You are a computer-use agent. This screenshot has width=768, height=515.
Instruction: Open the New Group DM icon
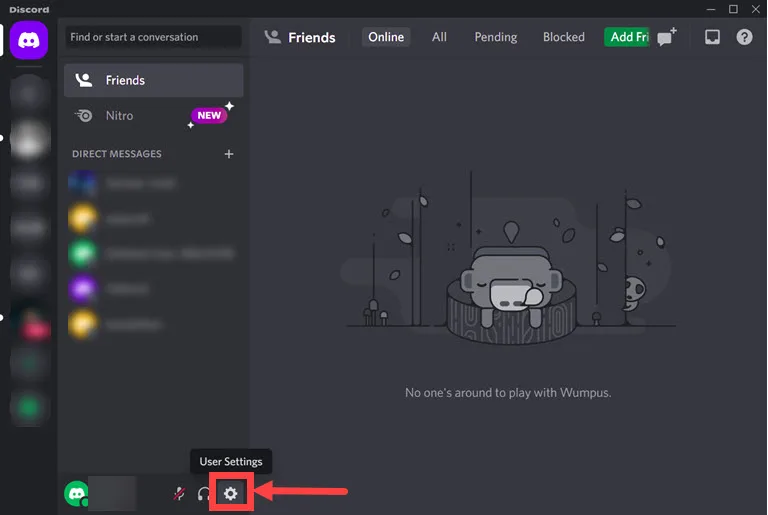667,37
